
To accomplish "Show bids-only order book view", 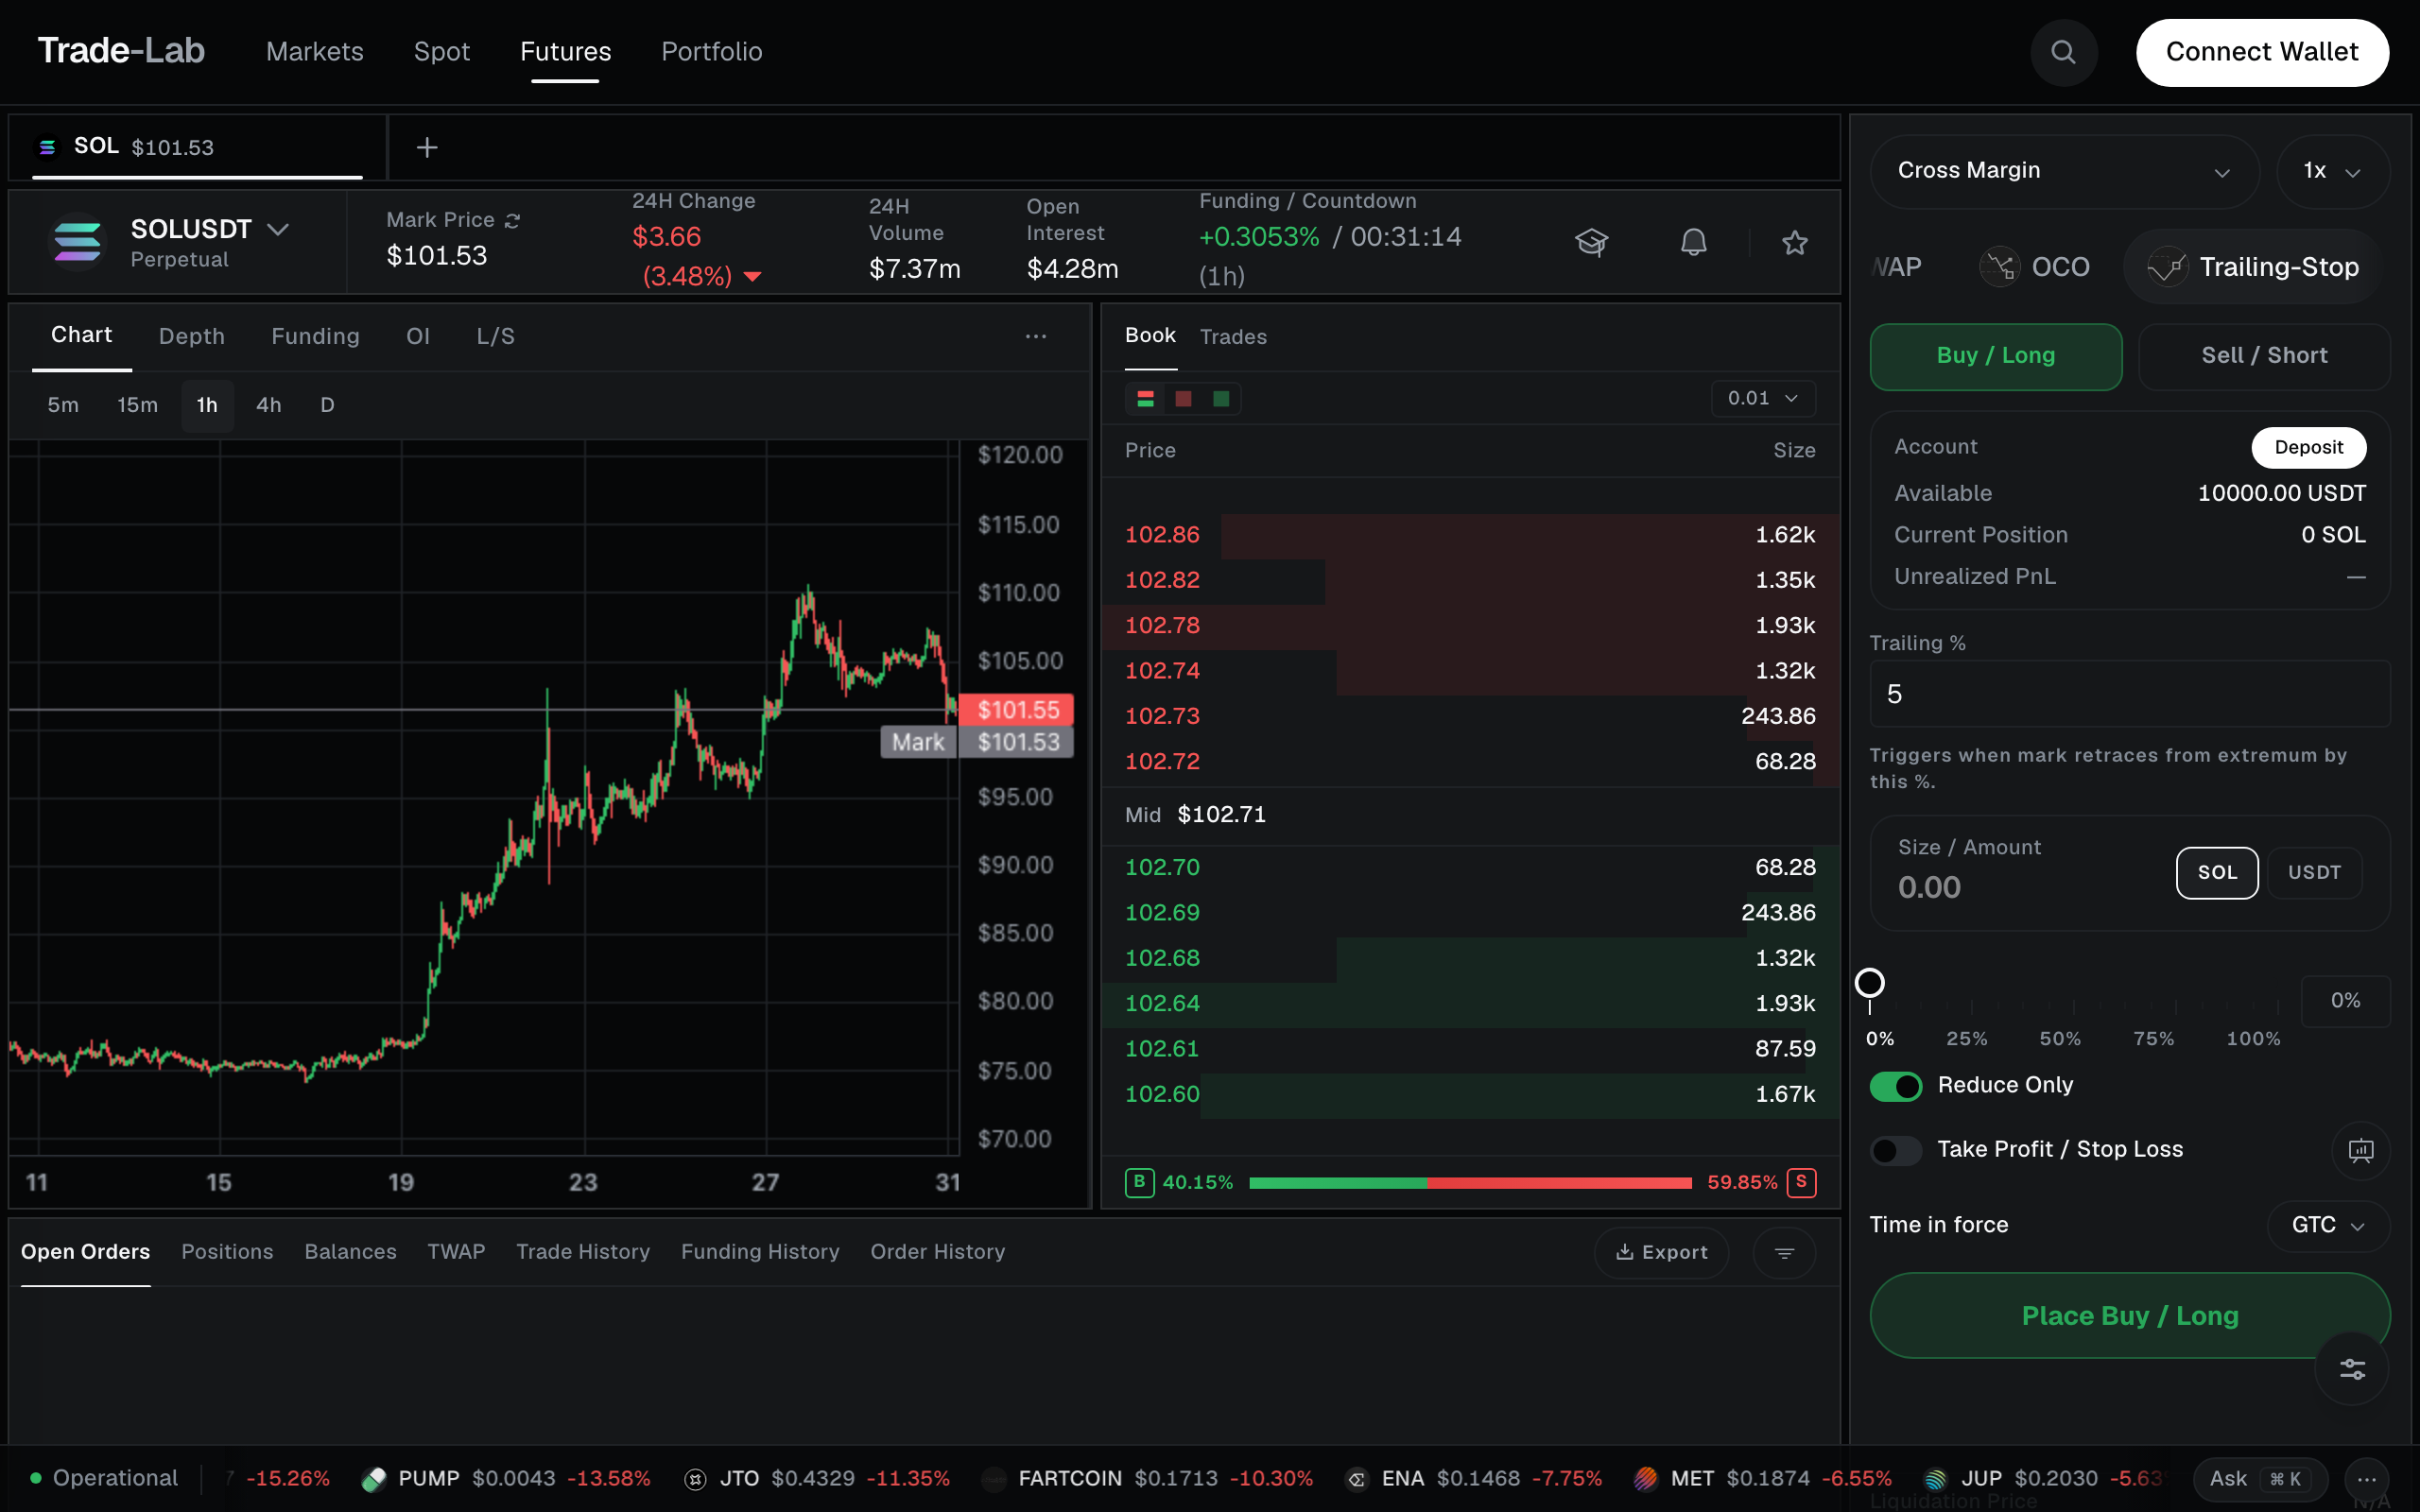I will coord(1221,399).
